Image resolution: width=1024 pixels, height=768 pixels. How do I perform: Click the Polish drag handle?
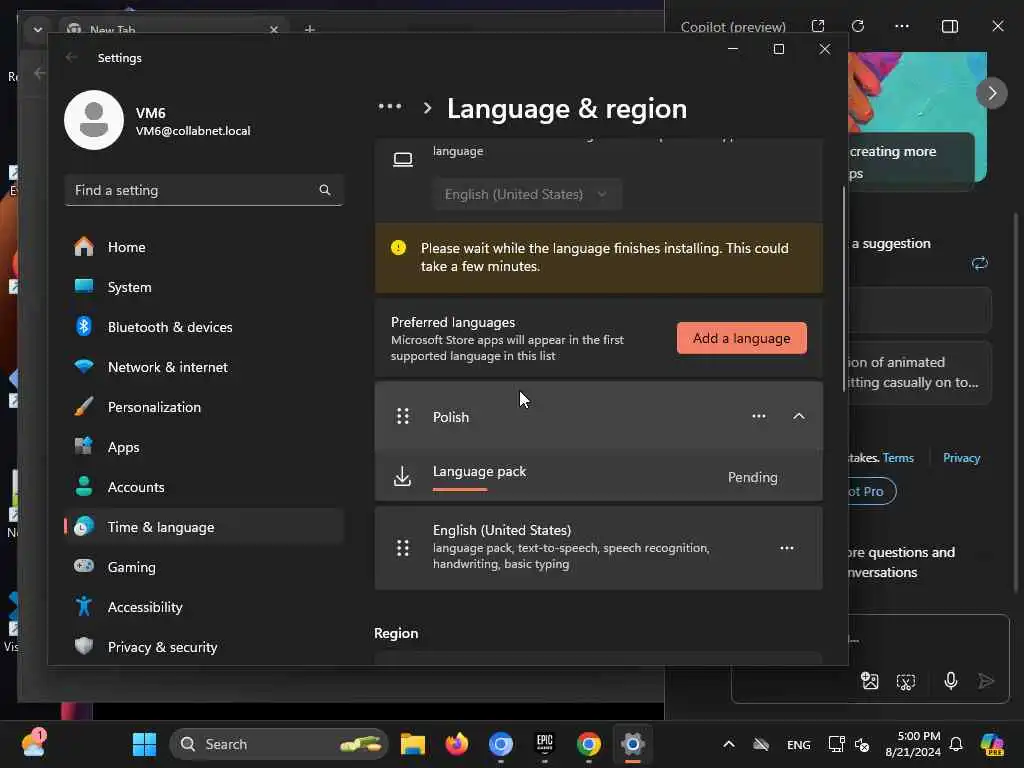click(x=403, y=416)
